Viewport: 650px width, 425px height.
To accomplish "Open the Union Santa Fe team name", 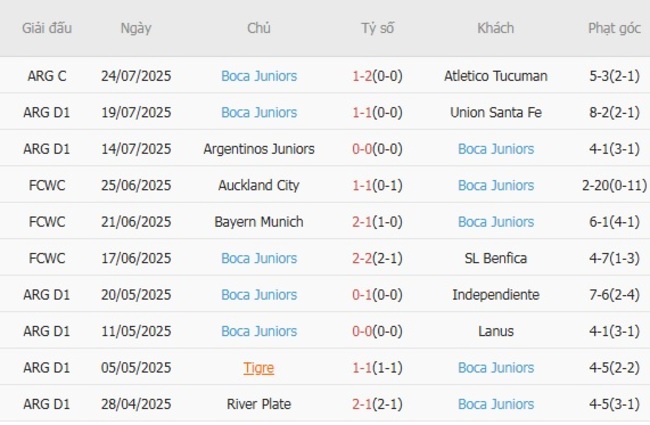I will pyautogui.click(x=495, y=112).
